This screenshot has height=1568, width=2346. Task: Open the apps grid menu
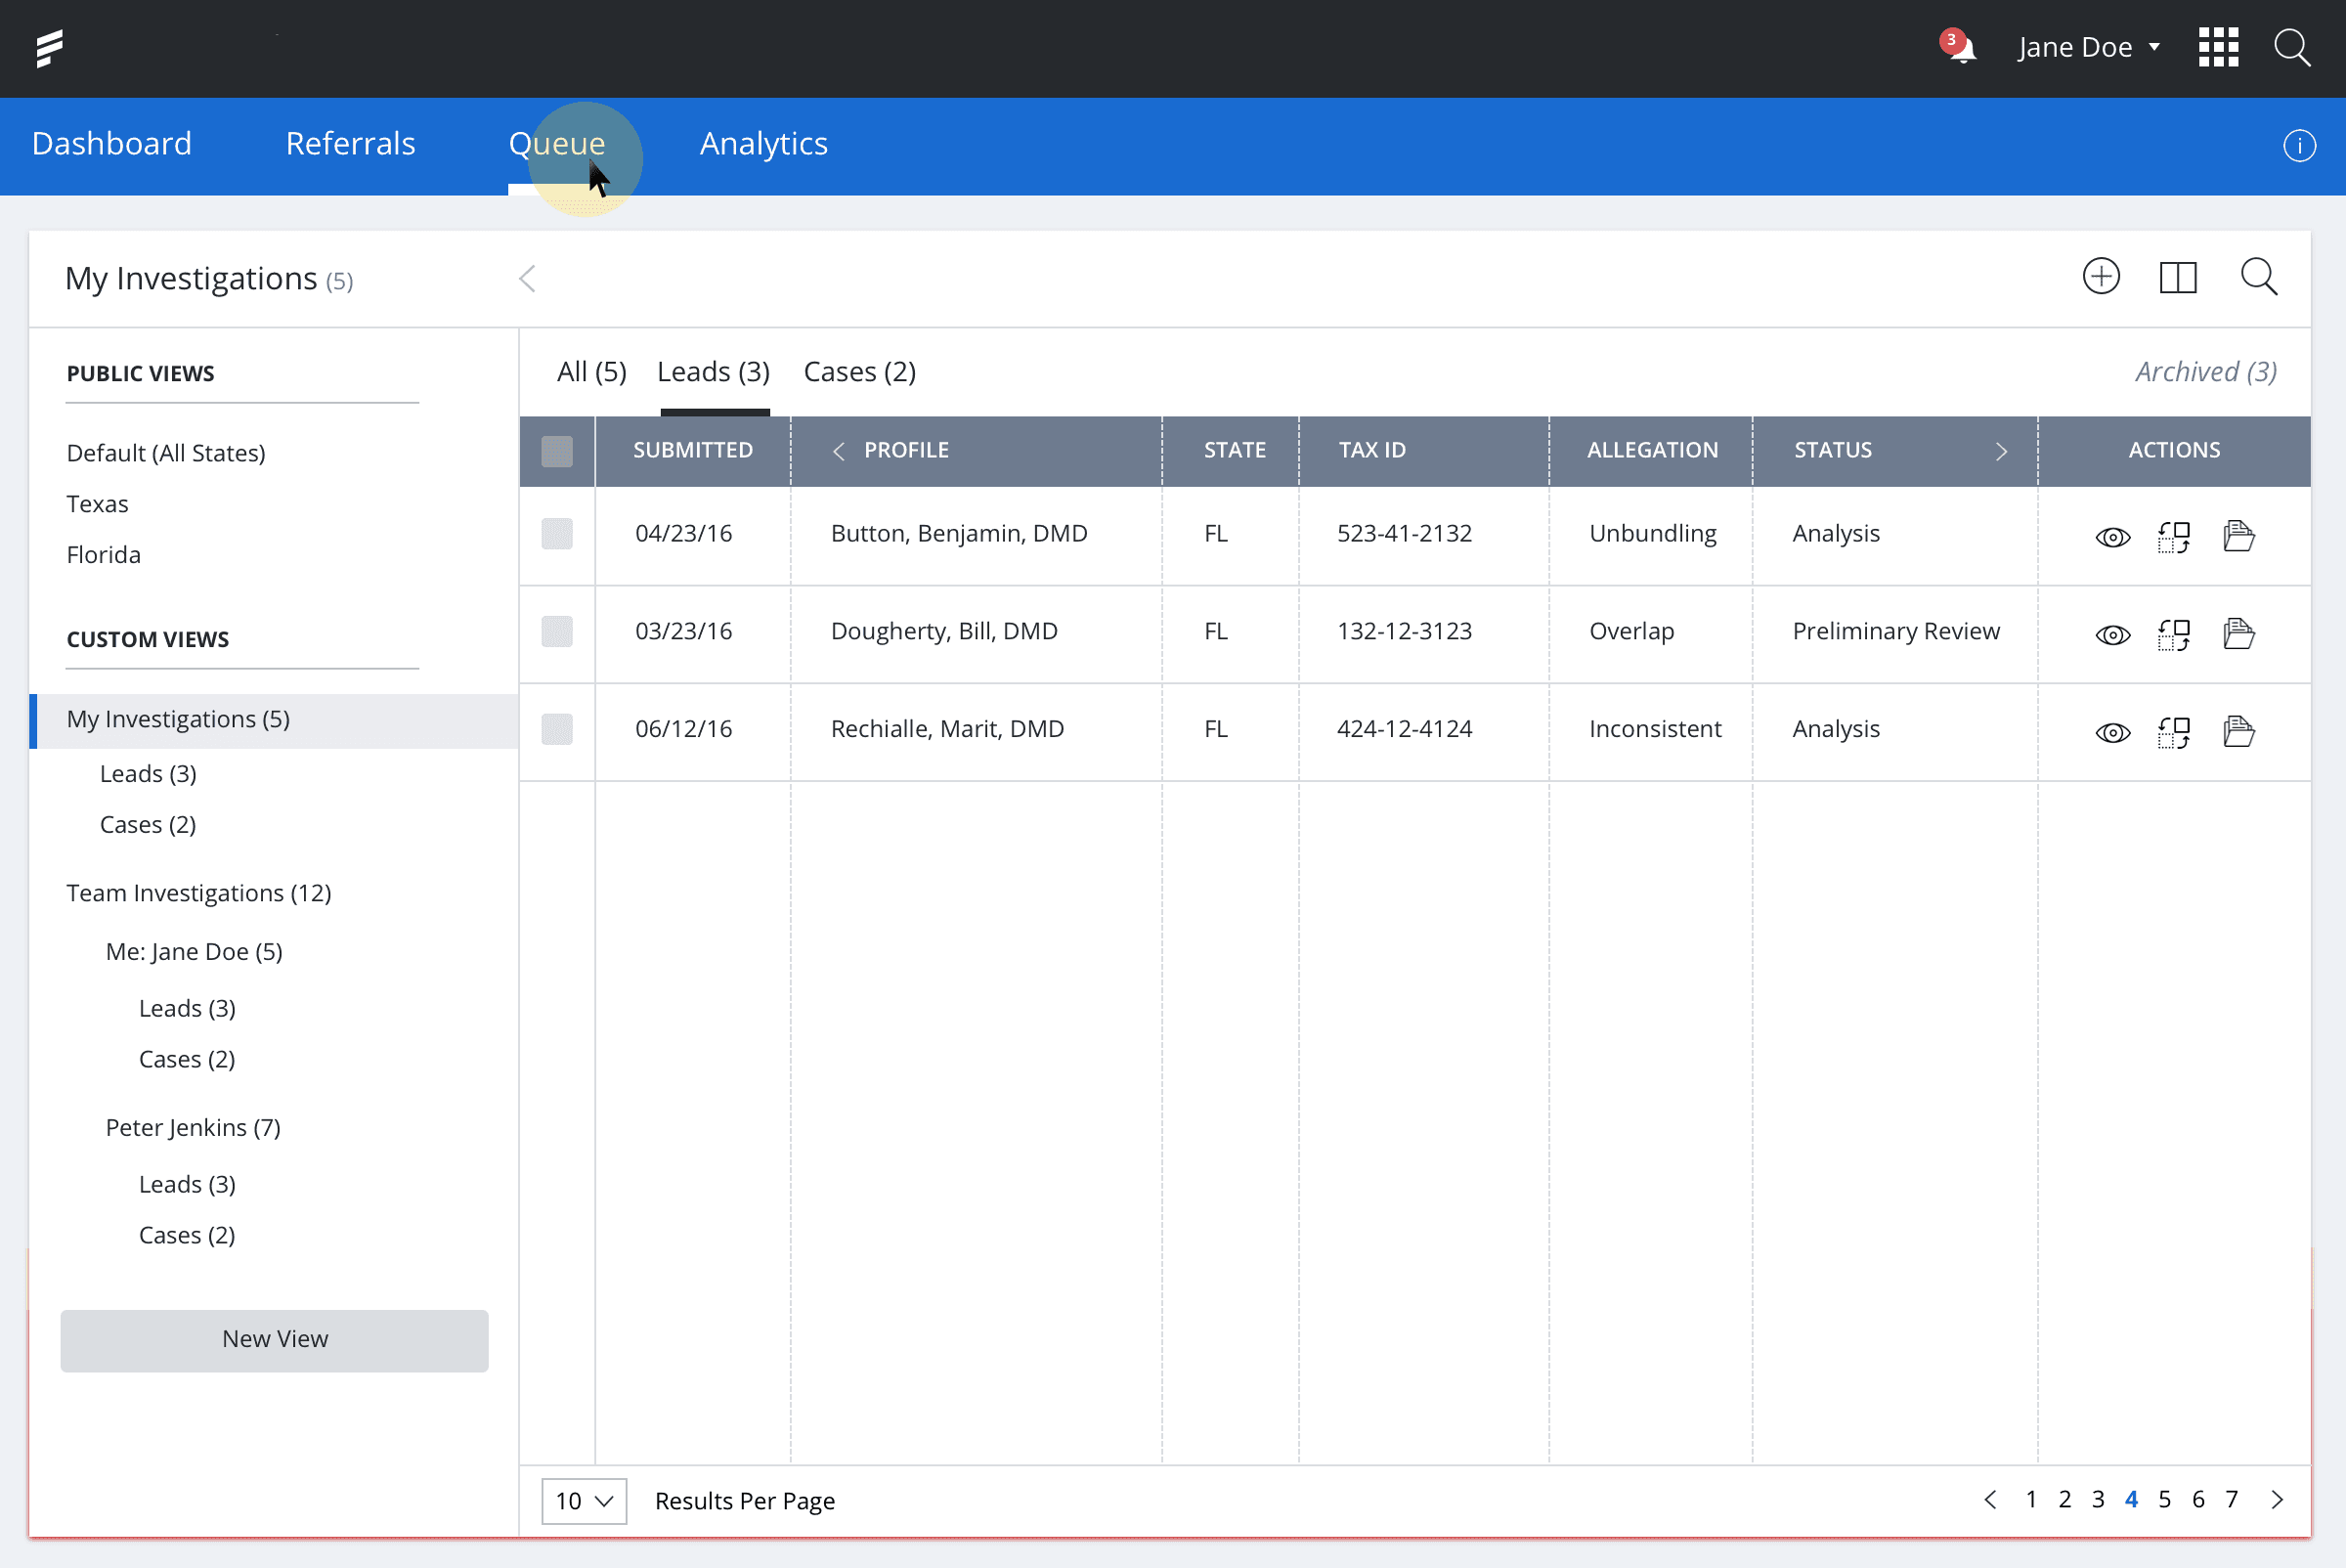click(2217, 47)
